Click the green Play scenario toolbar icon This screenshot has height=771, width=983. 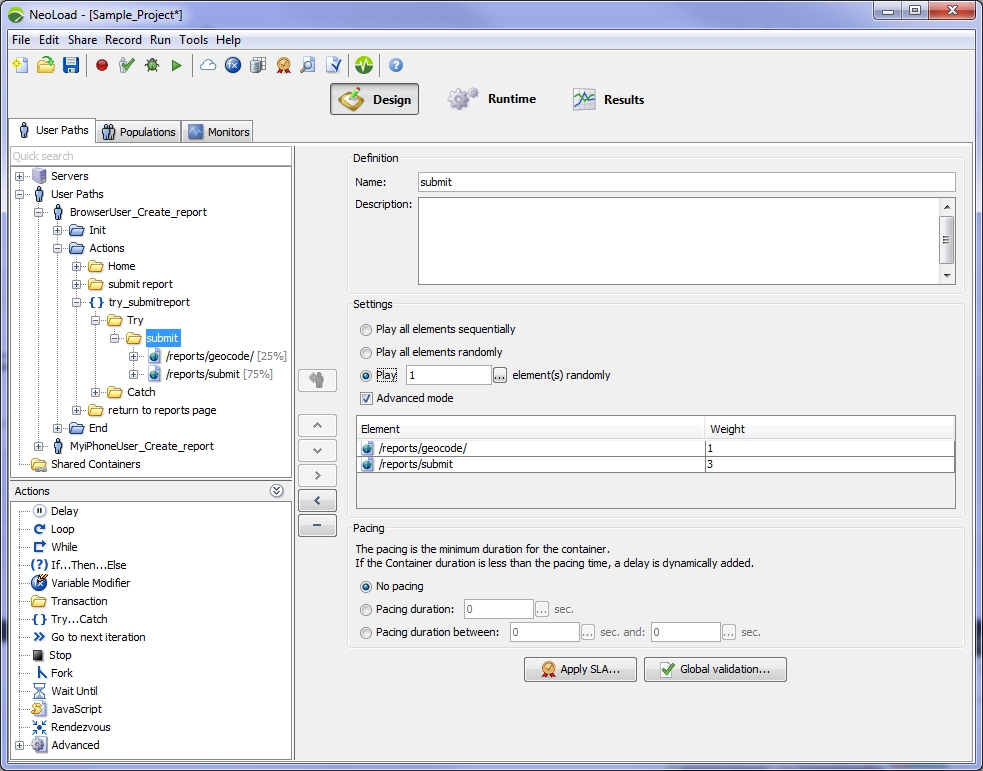tap(177, 65)
